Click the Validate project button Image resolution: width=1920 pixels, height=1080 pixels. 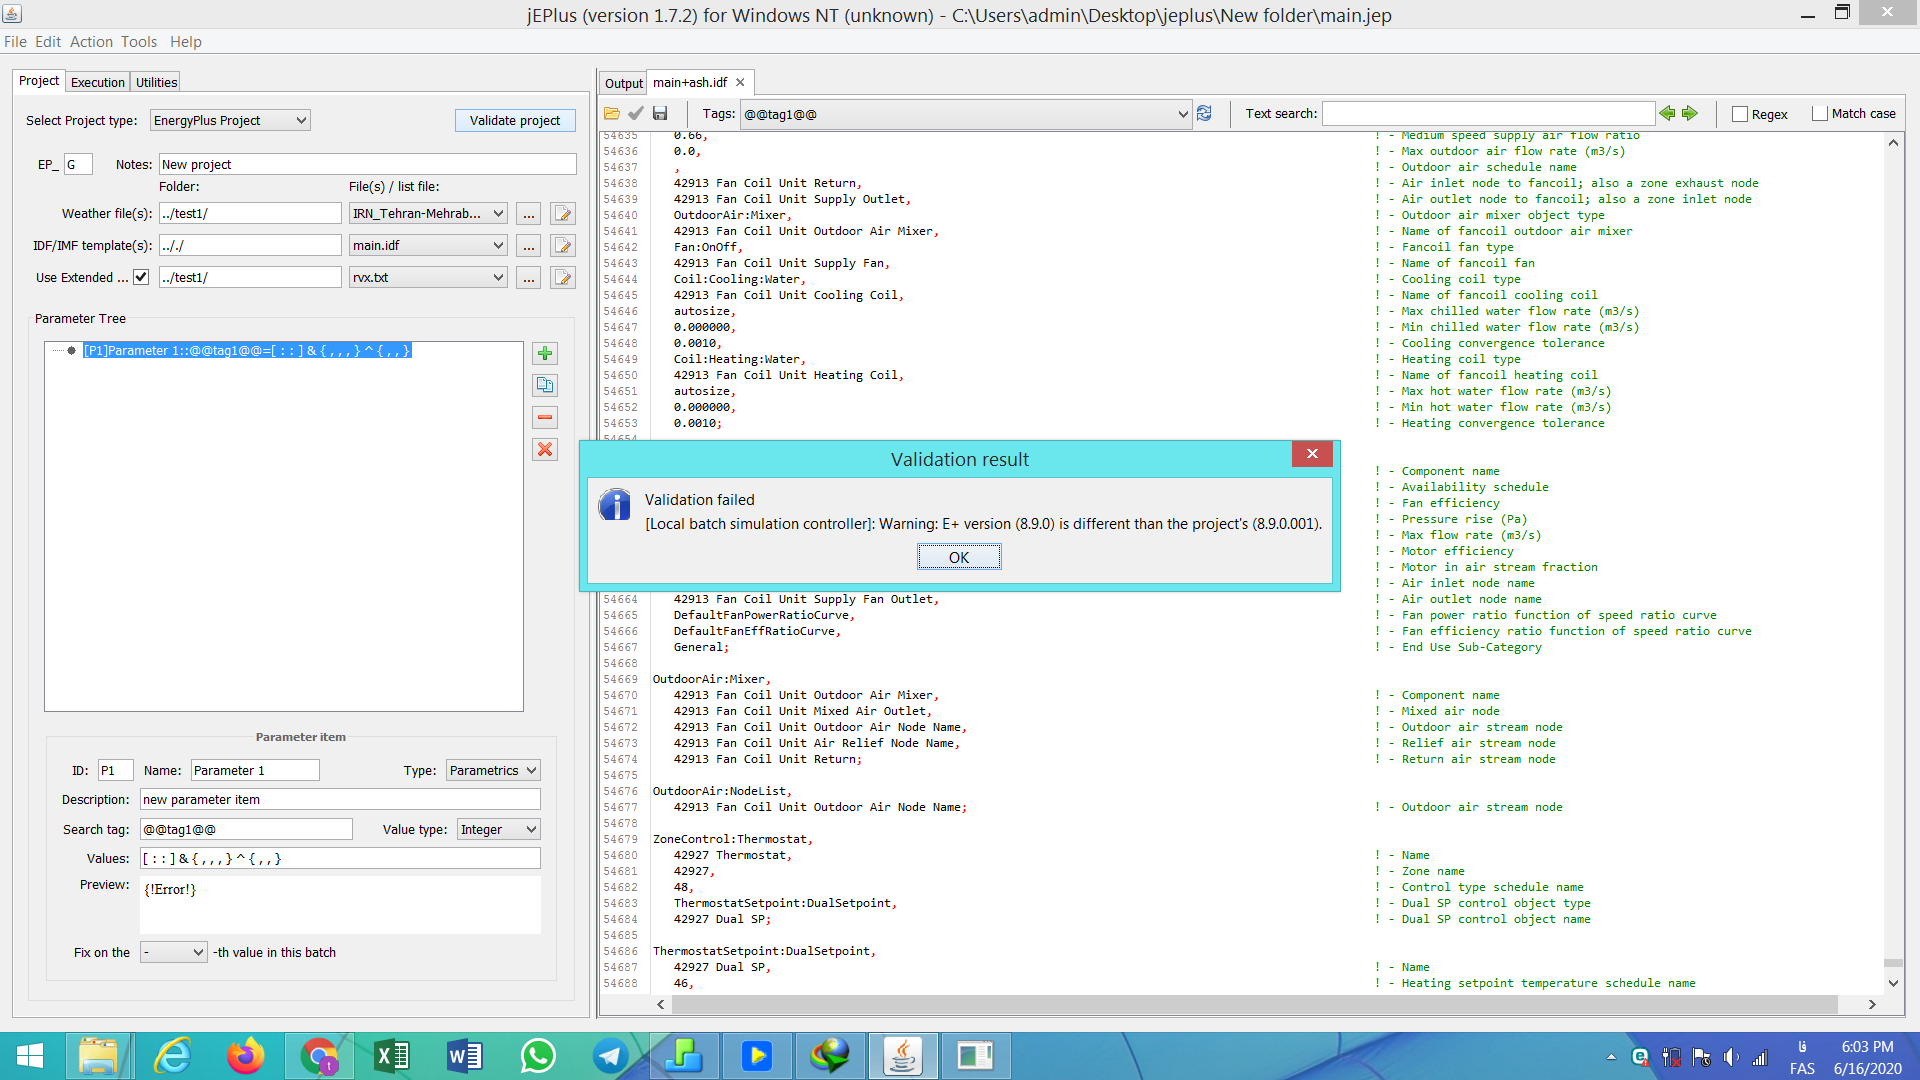click(515, 120)
